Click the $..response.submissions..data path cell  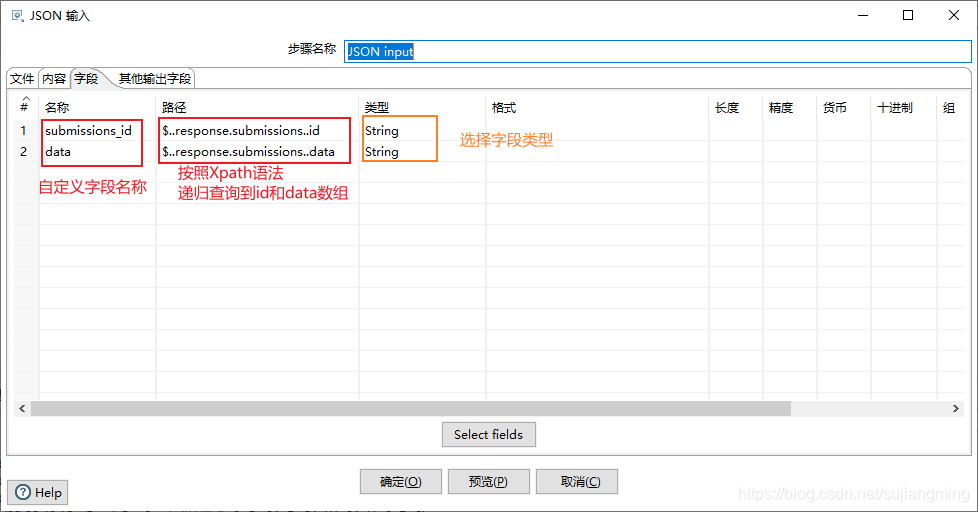257,152
